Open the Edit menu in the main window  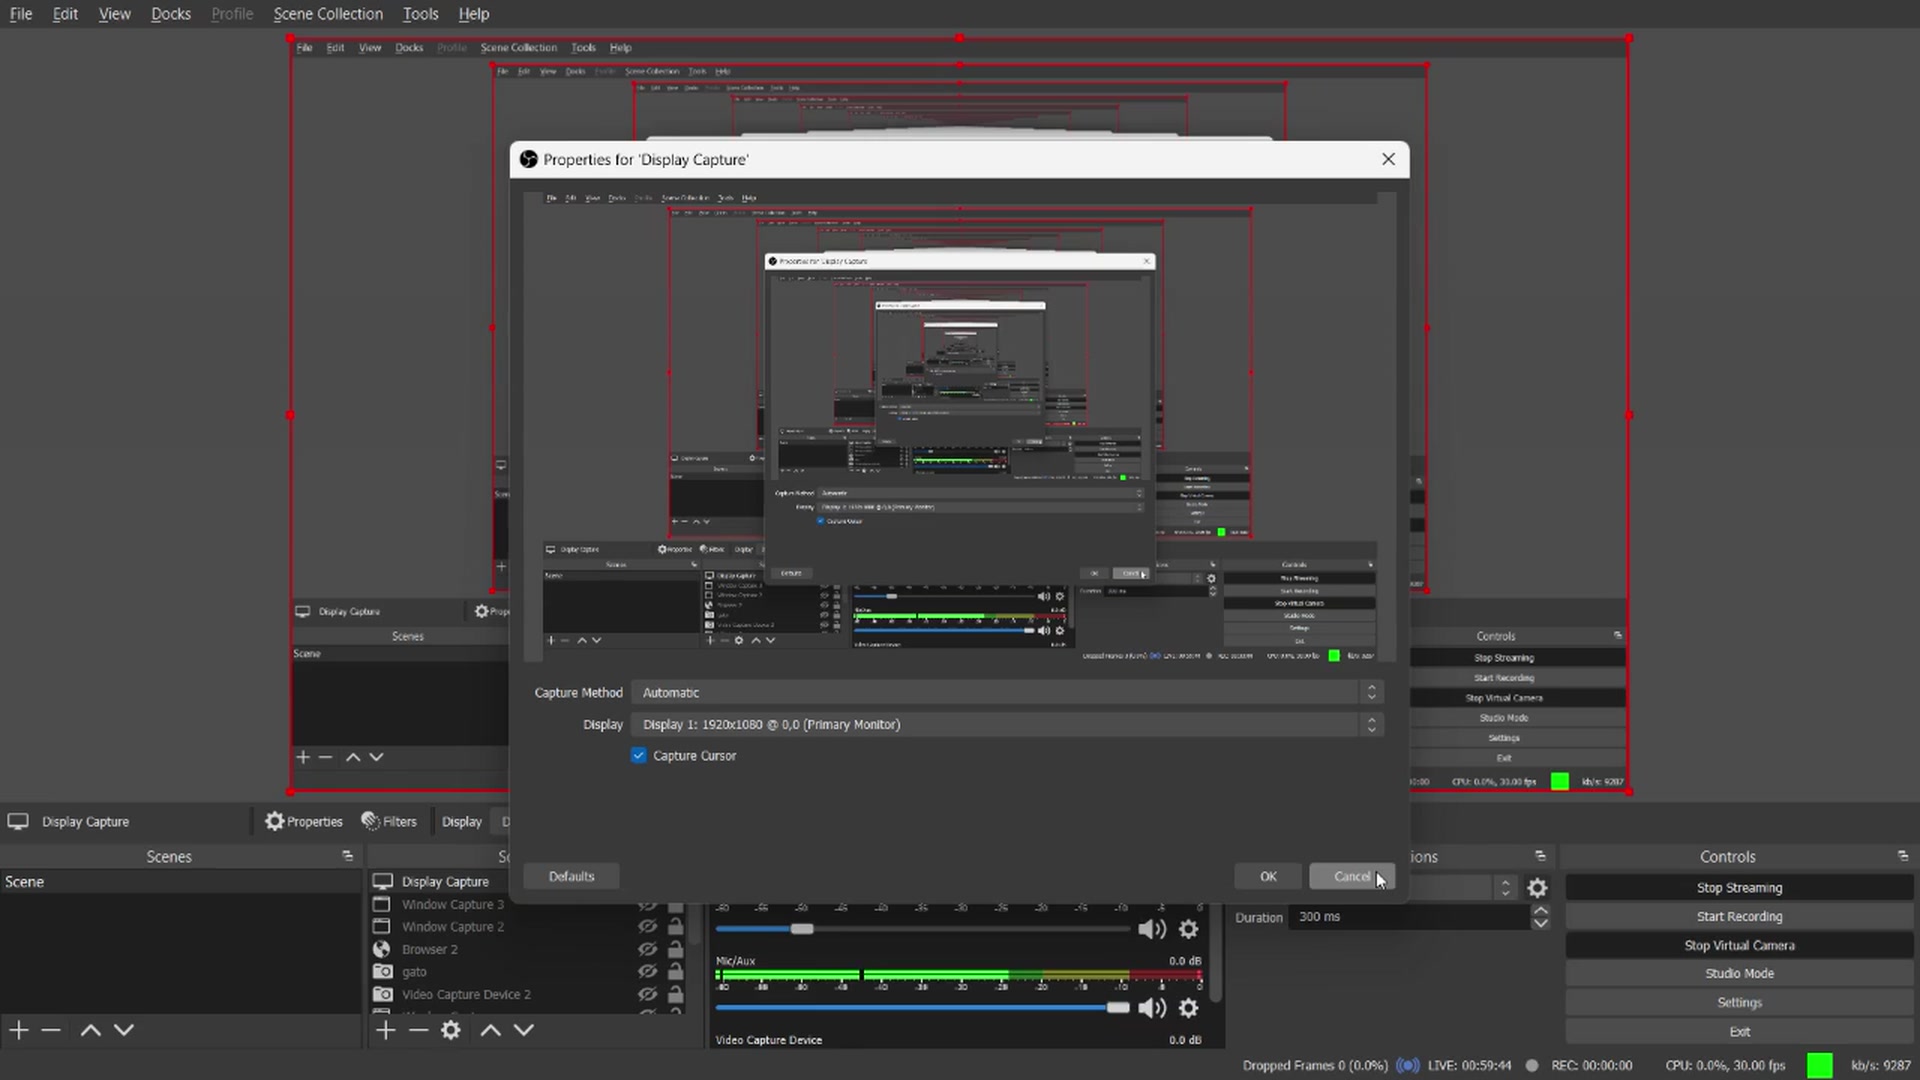(x=65, y=14)
